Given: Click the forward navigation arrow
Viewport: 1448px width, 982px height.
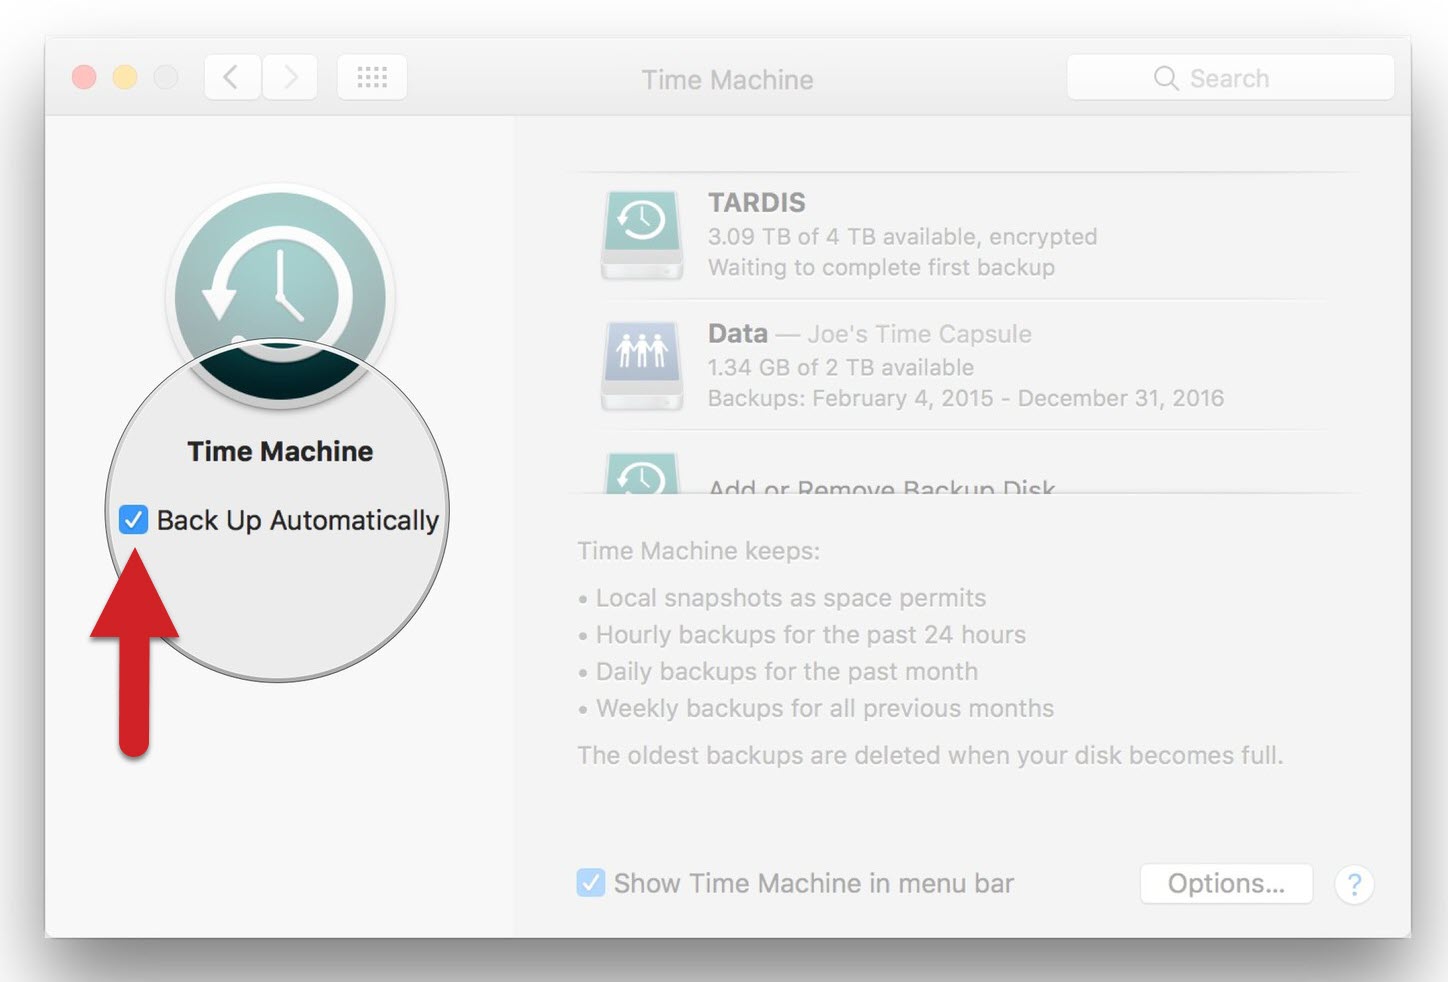Looking at the screenshot, I should (x=290, y=78).
